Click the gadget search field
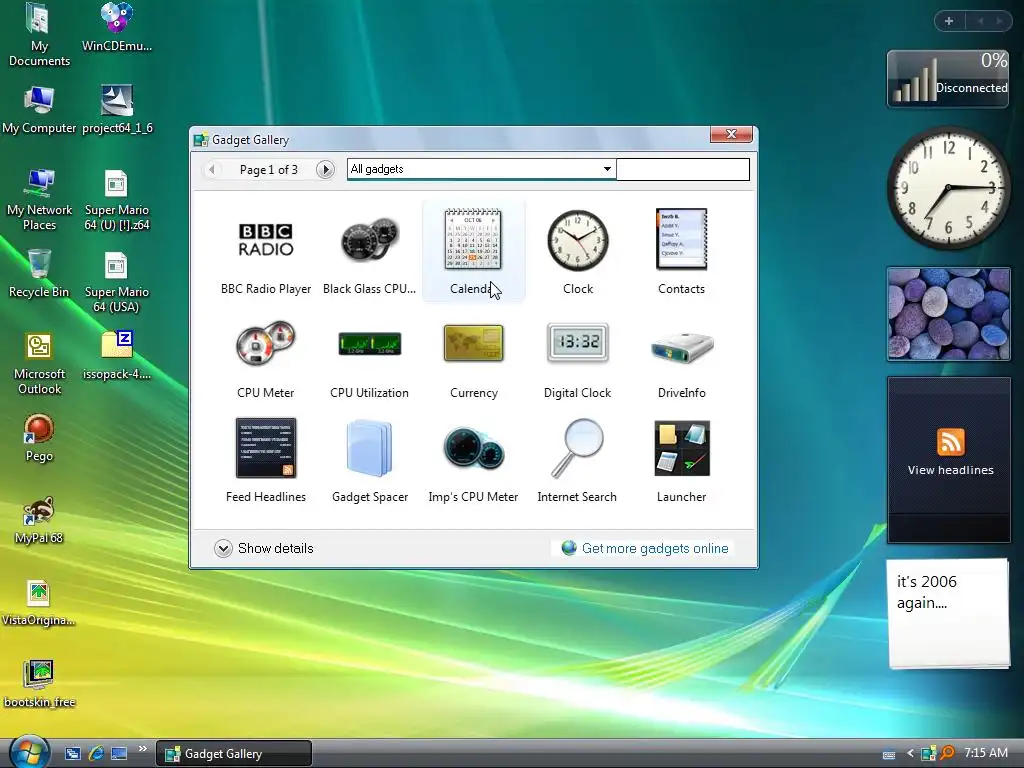This screenshot has width=1024, height=768. click(x=682, y=169)
